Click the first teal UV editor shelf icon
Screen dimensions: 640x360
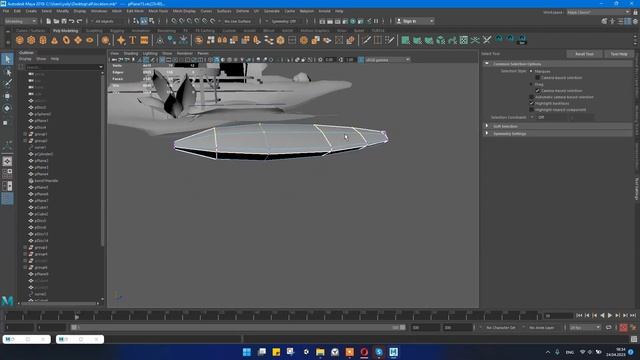(x=405, y=40)
